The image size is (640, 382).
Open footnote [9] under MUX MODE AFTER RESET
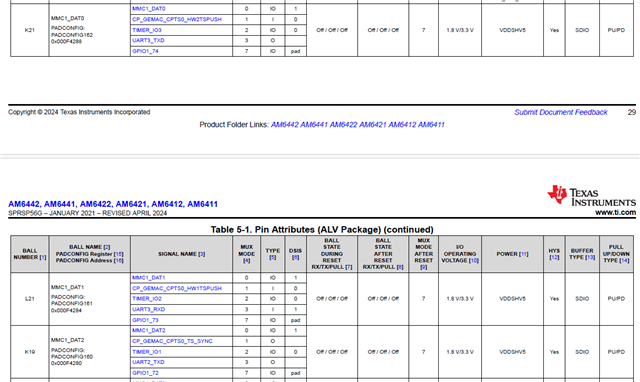pyautogui.click(x=424, y=267)
